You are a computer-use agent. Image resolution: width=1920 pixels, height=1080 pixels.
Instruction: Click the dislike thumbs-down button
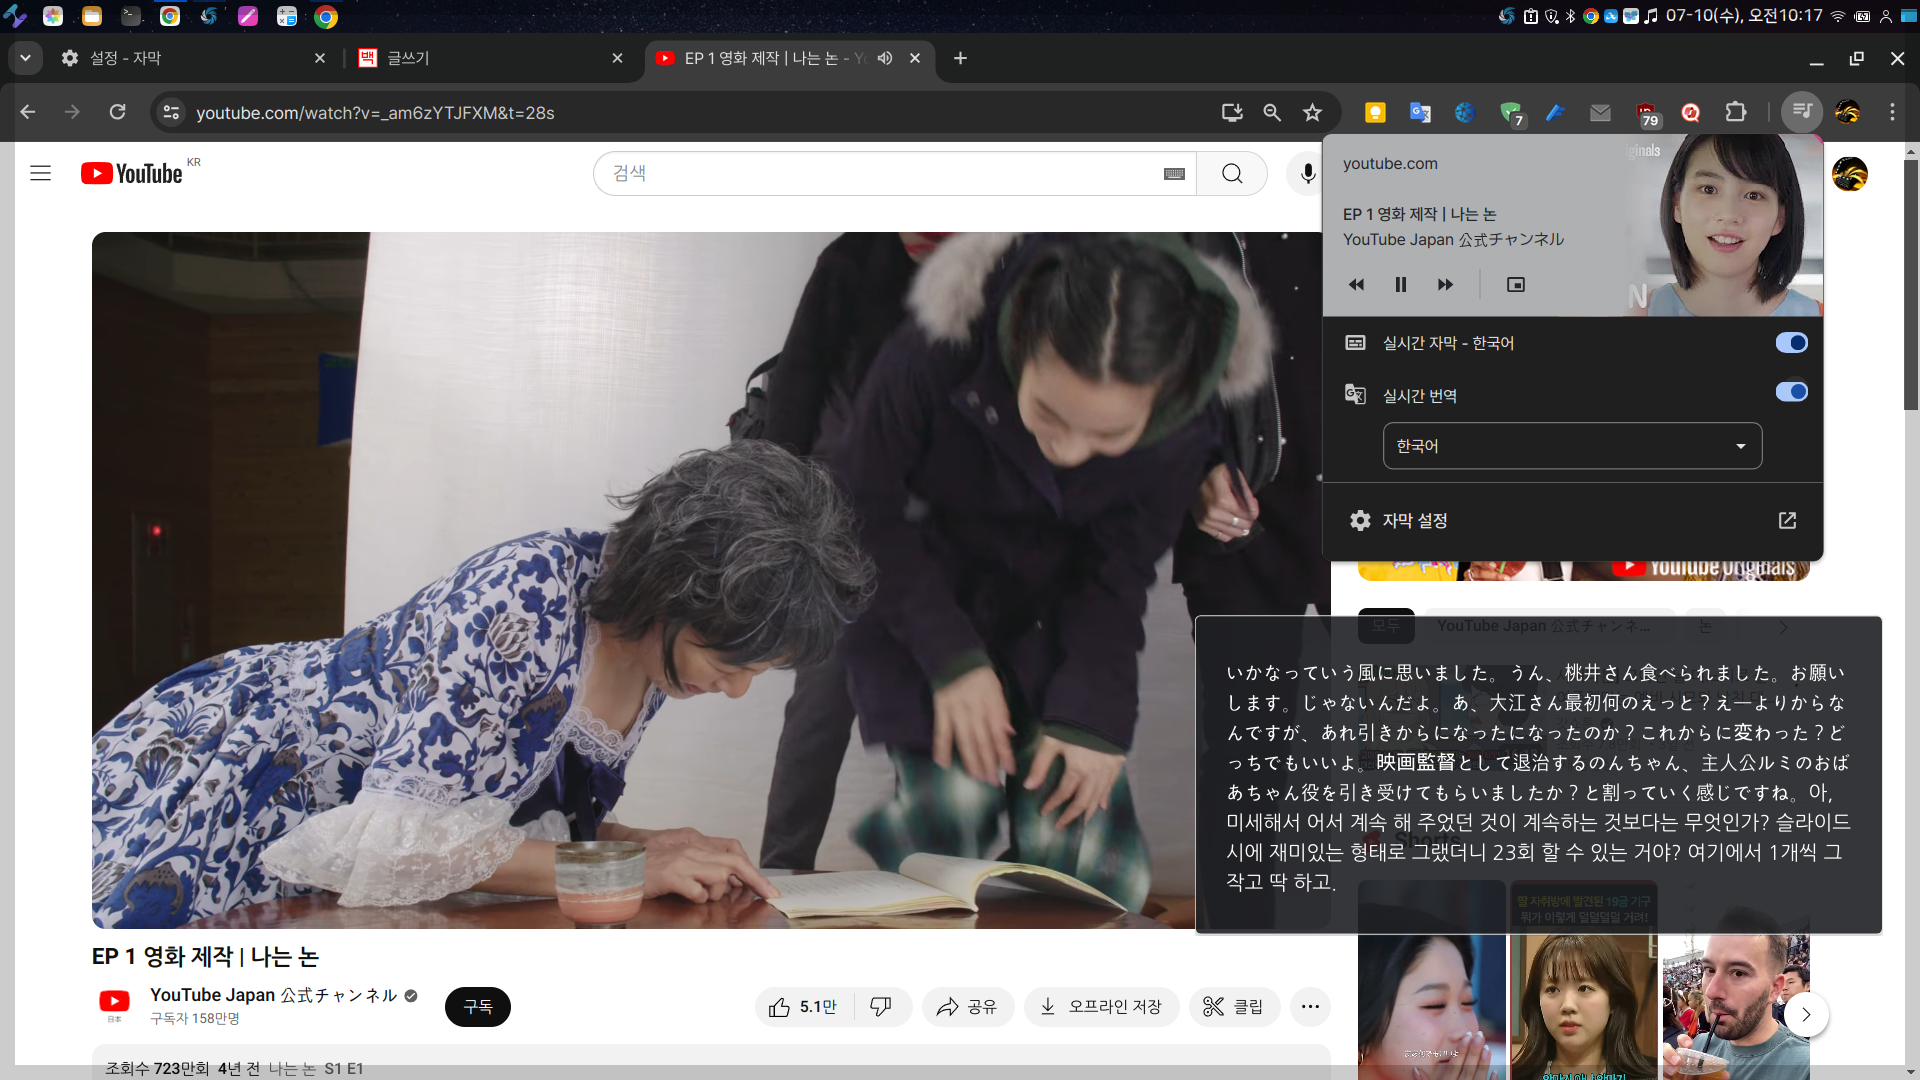(881, 1006)
